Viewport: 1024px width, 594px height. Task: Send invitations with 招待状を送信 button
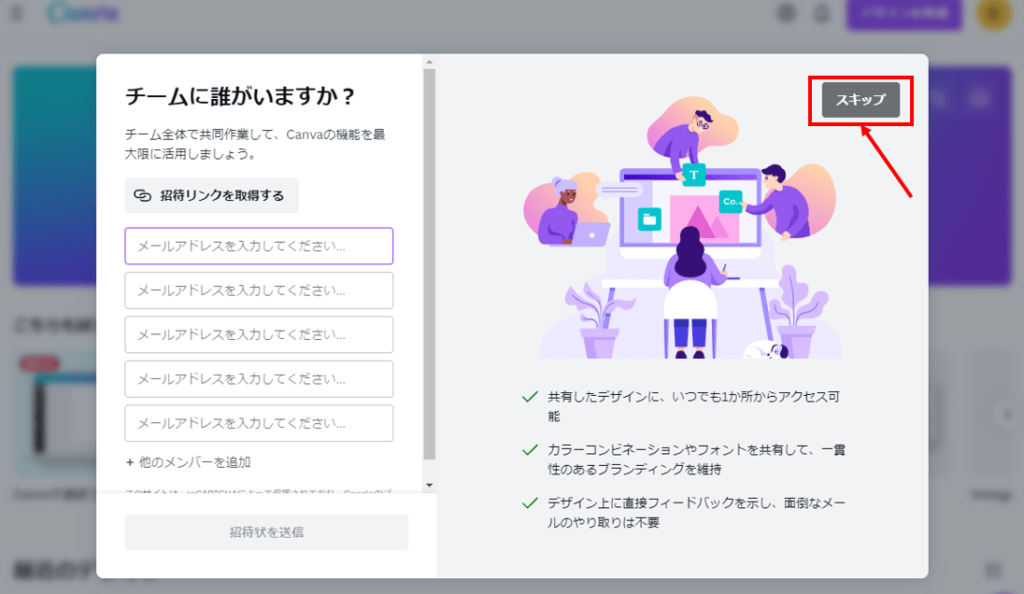266,532
